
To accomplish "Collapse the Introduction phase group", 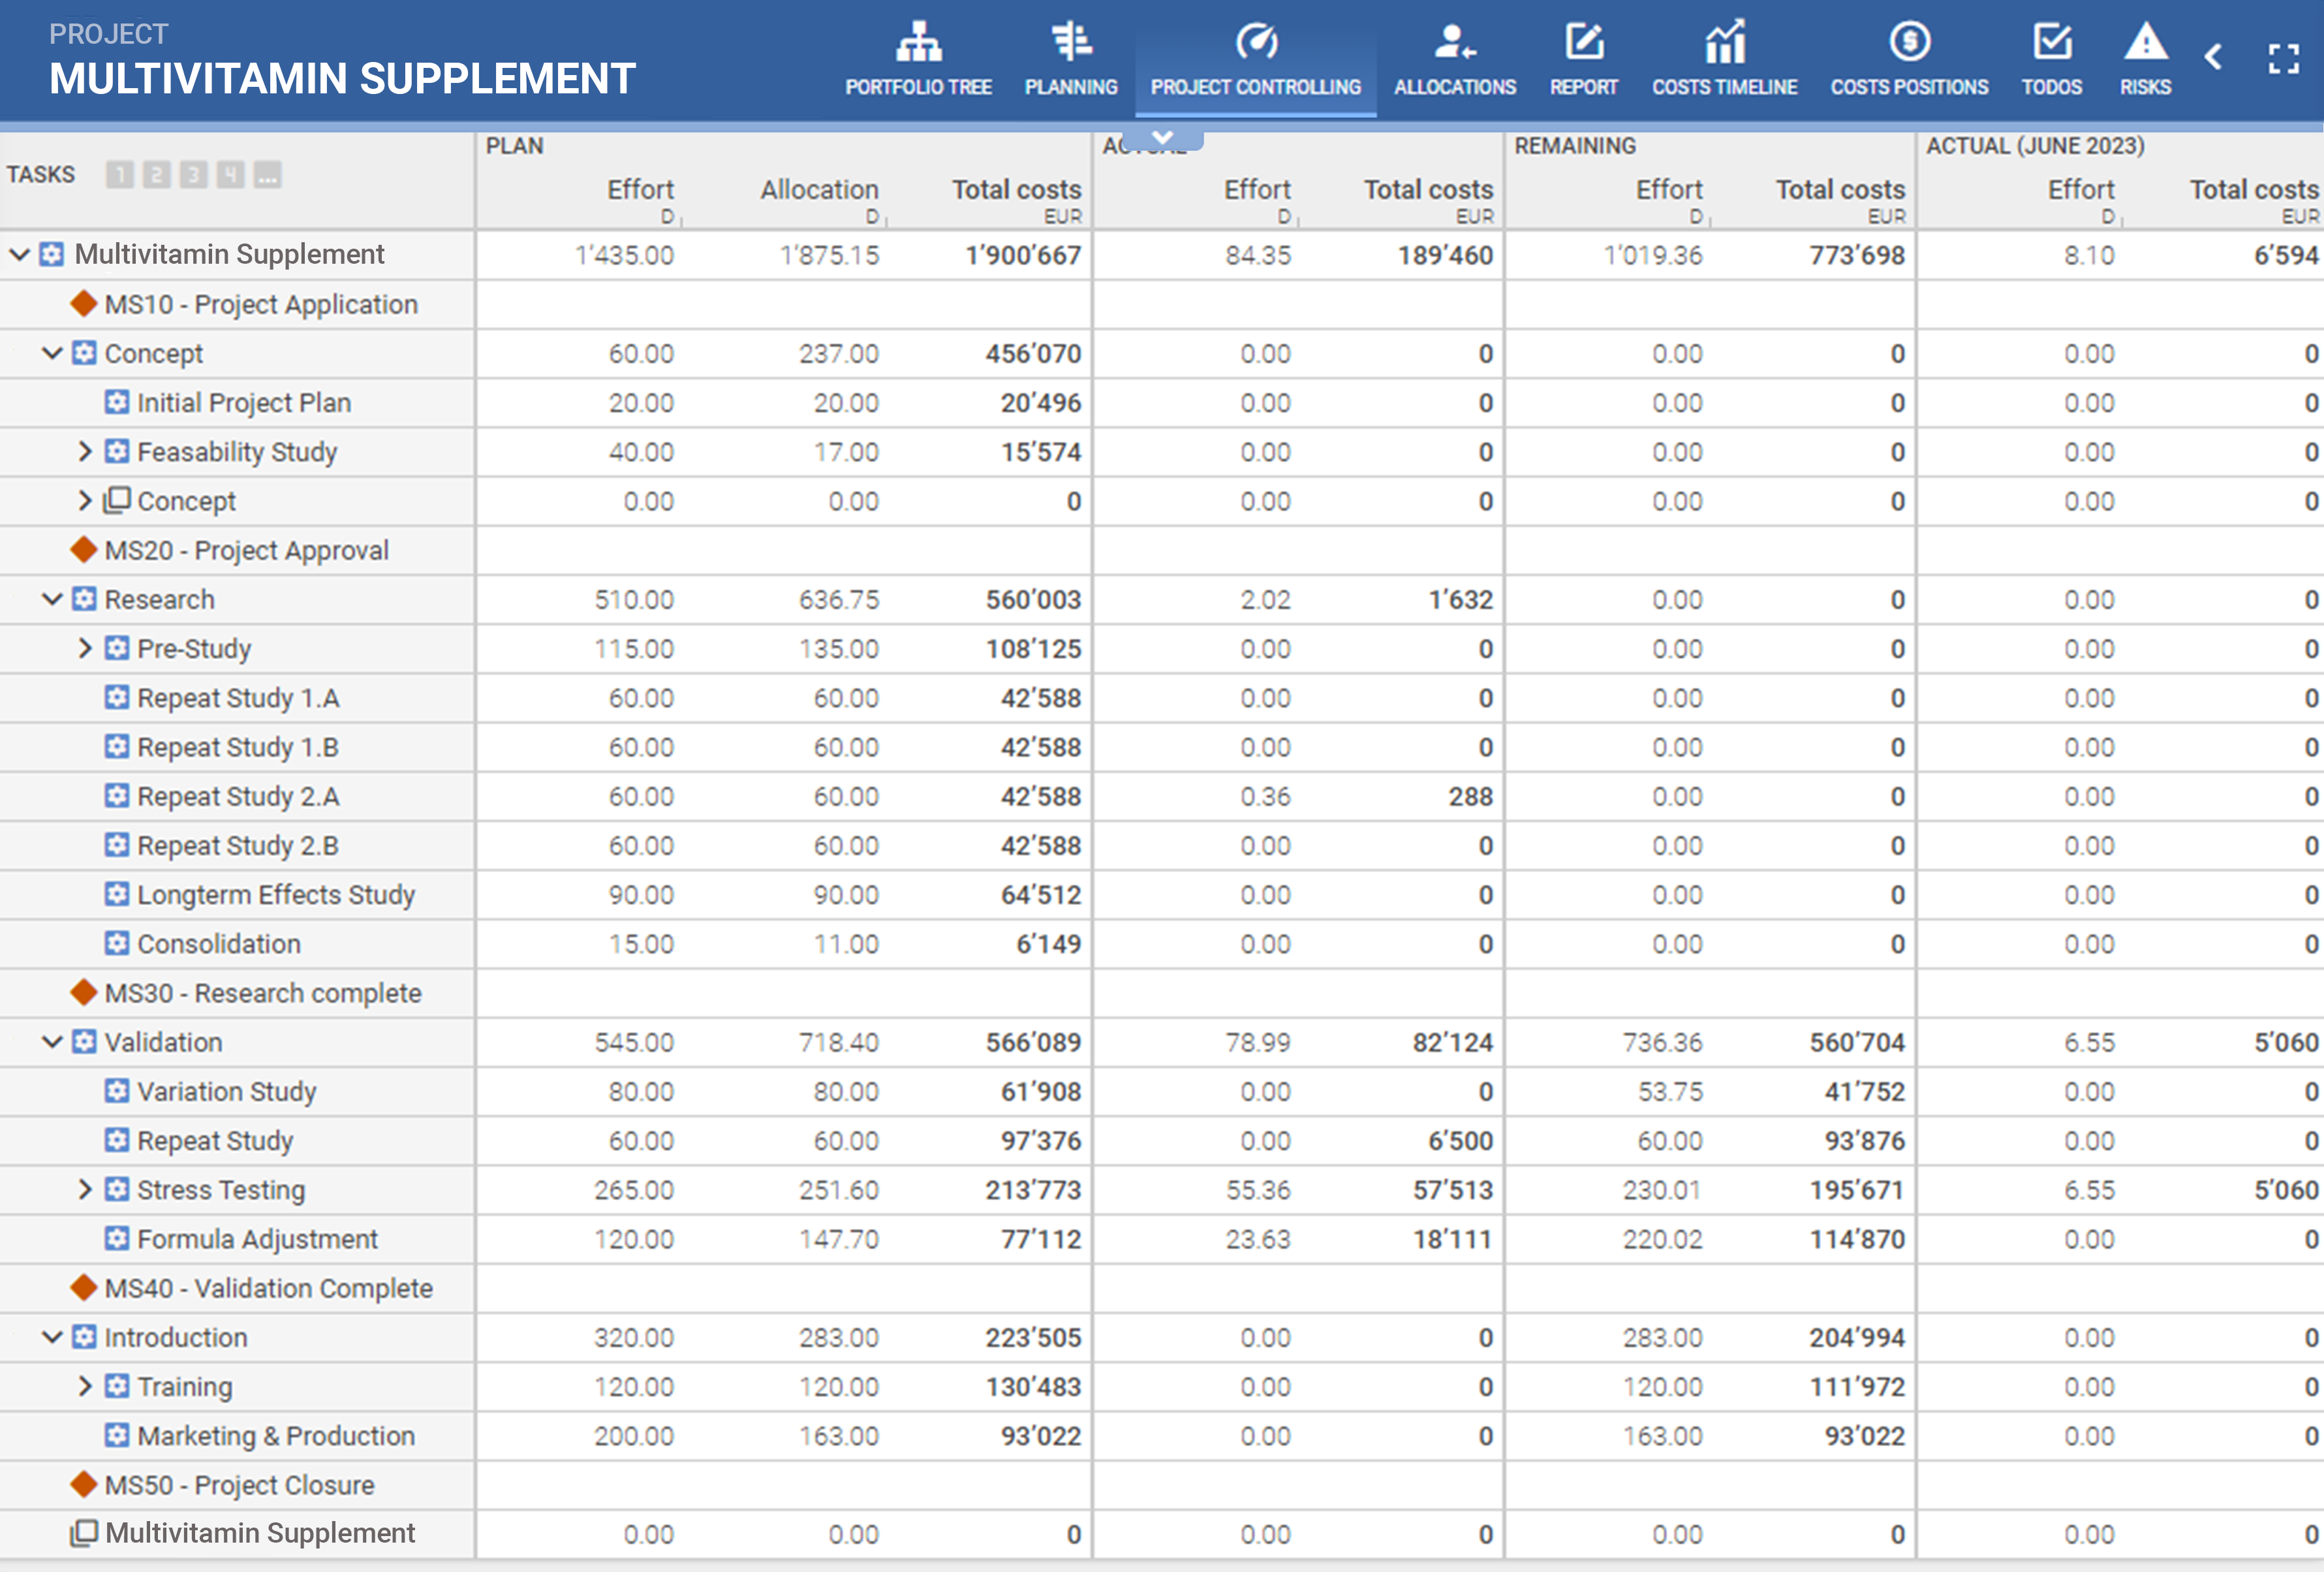I will [x=52, y=1337].
